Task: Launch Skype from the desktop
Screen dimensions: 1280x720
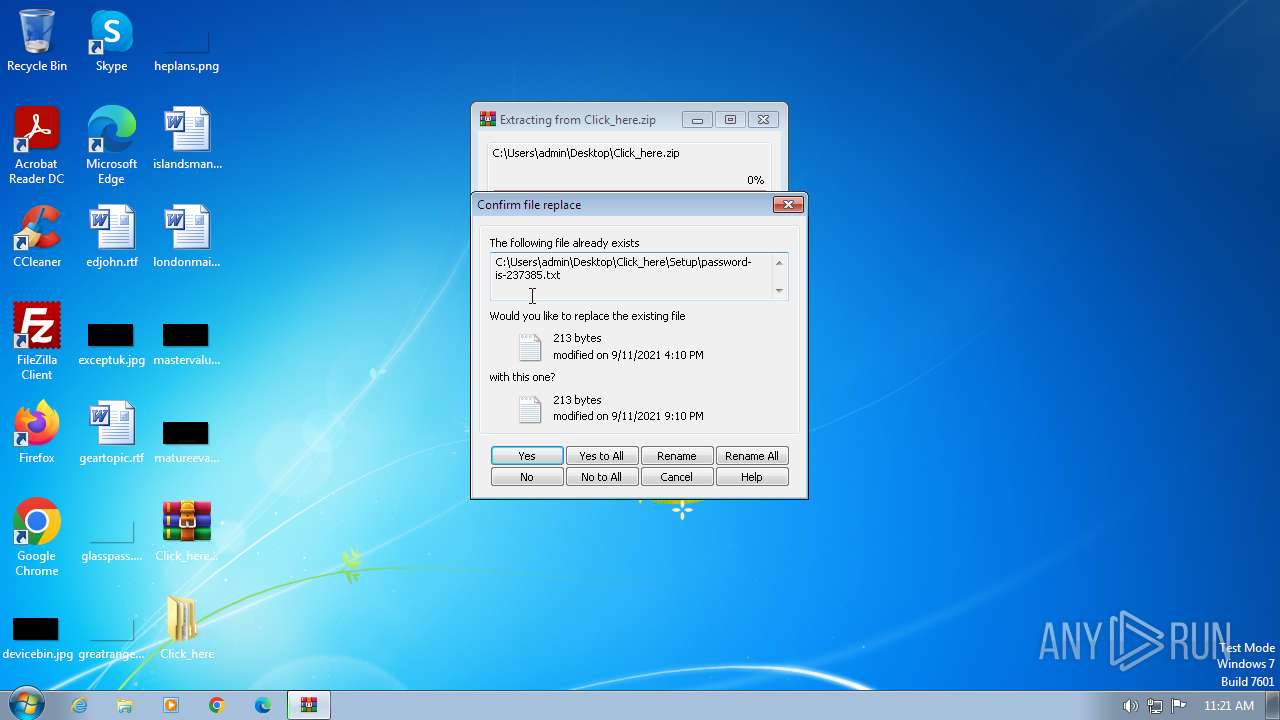Action: point(111,40)
